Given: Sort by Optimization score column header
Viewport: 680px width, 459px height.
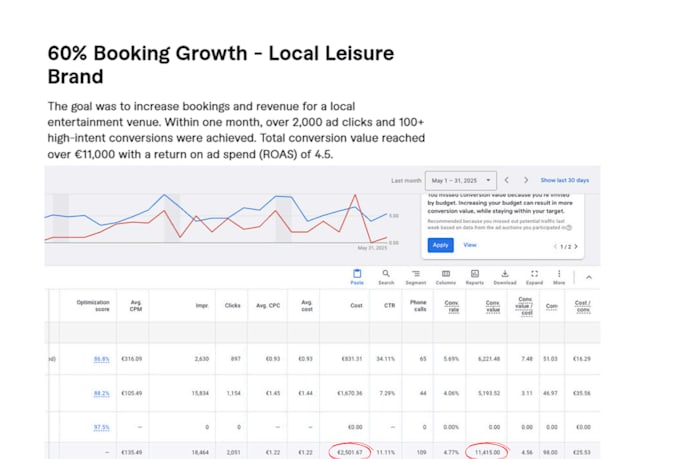Looking at the screenshot, I should [93, 305].
